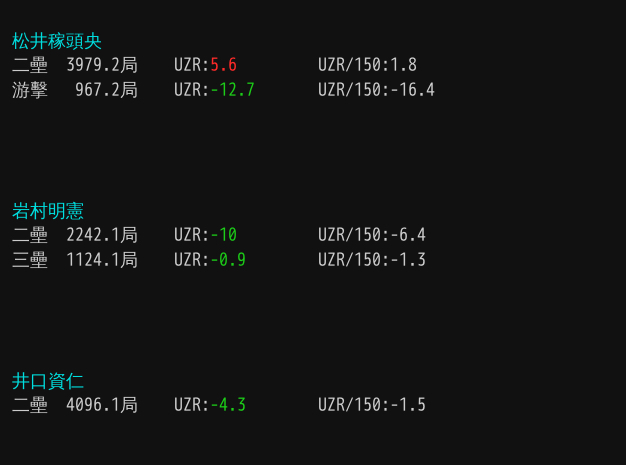Click the 1124.1局 innings value
Screen dimensions: 626x465
[102, 260]
